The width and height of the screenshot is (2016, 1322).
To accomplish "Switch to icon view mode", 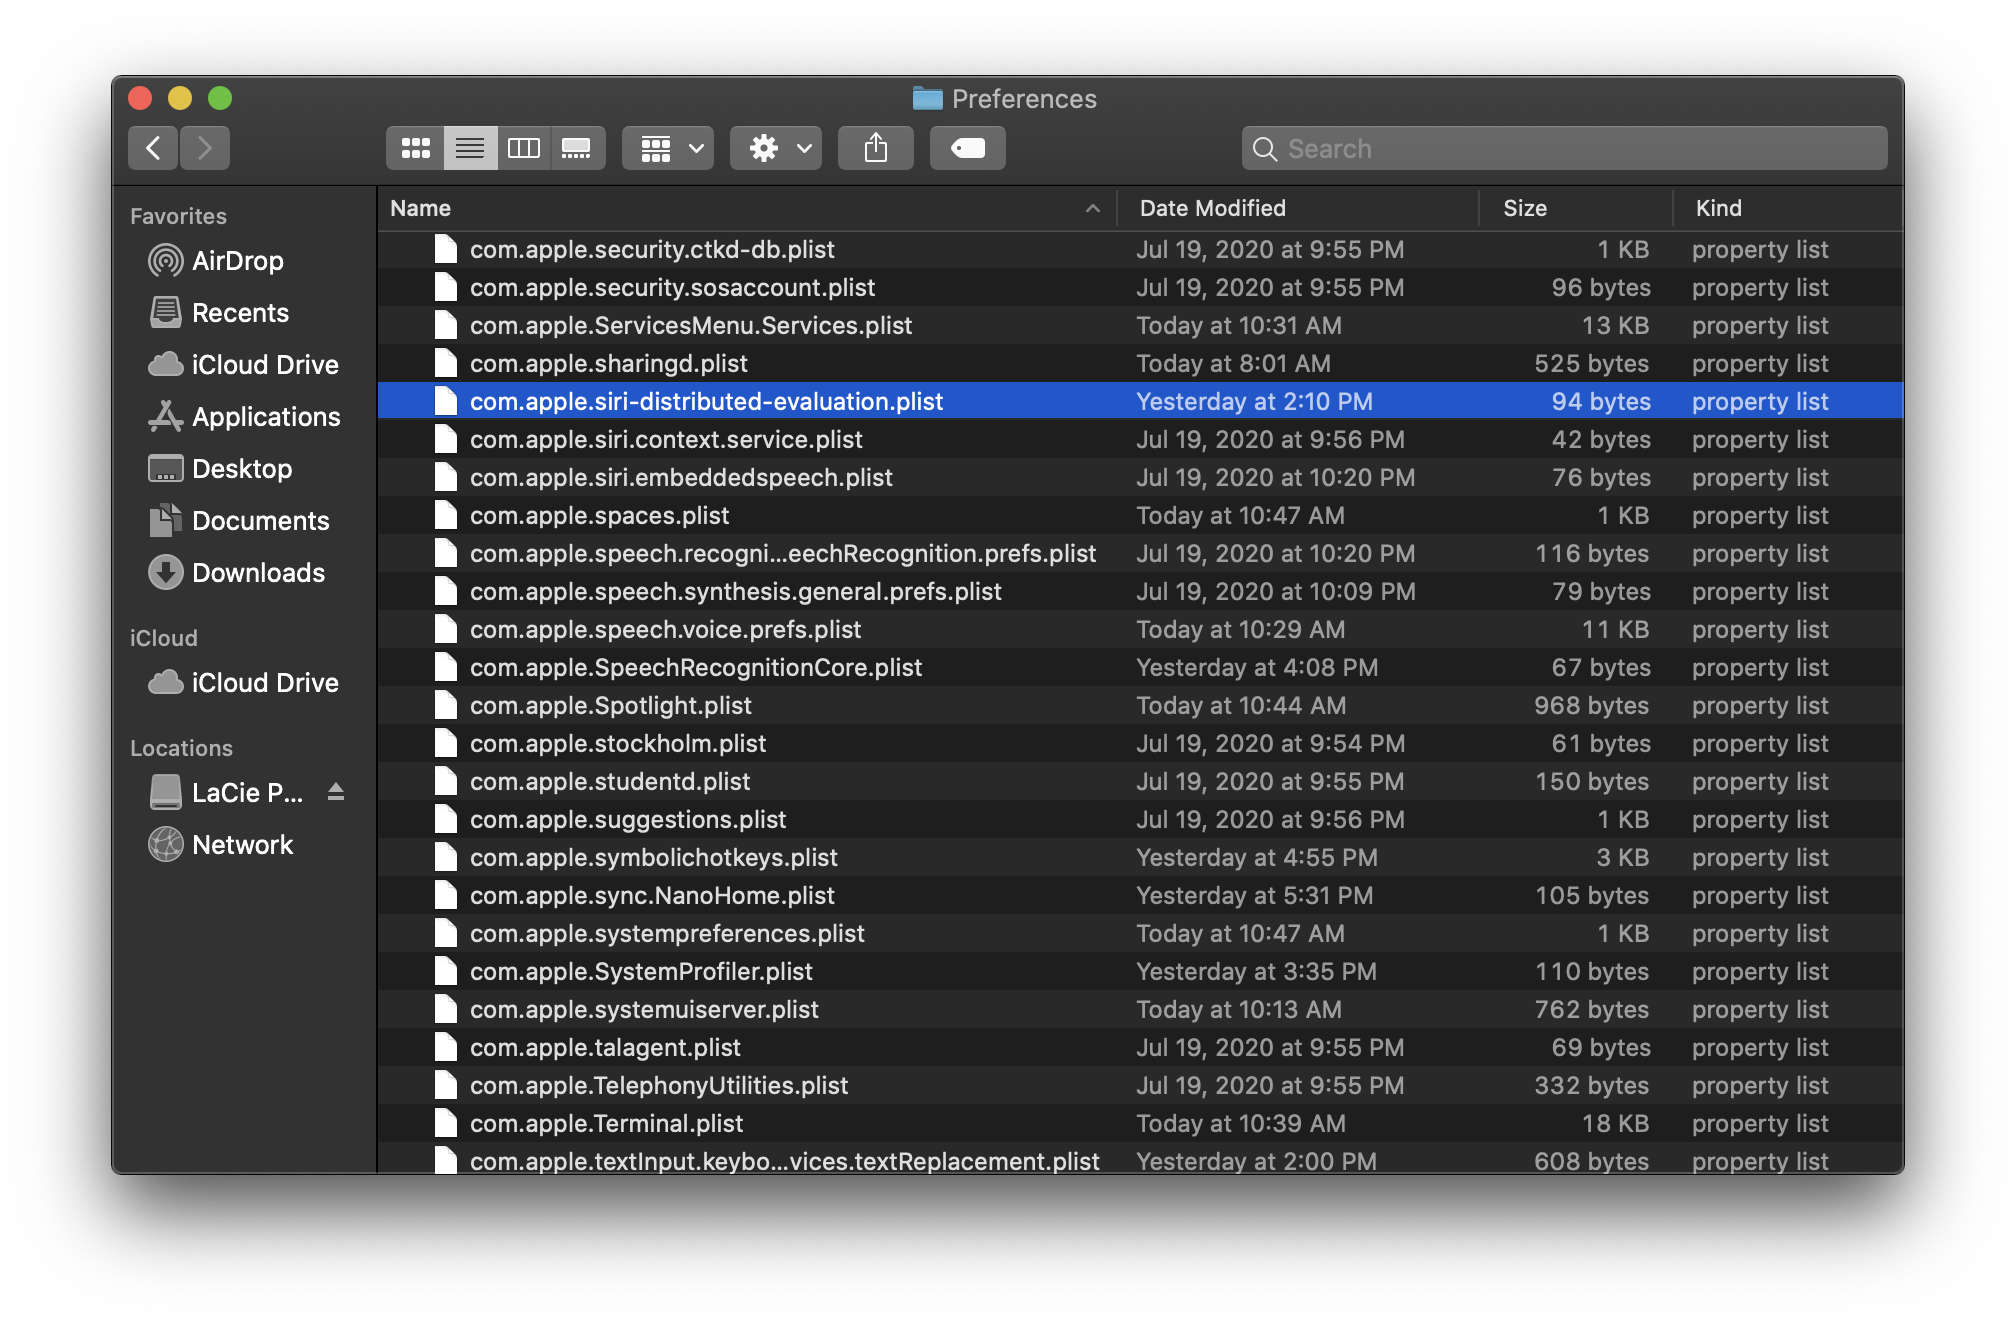I will tap(415, 149).
